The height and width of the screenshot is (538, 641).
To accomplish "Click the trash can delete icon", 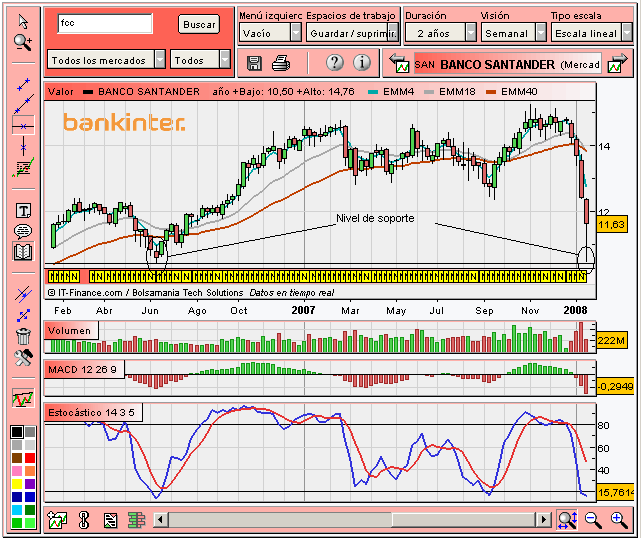I will [23, 336].
